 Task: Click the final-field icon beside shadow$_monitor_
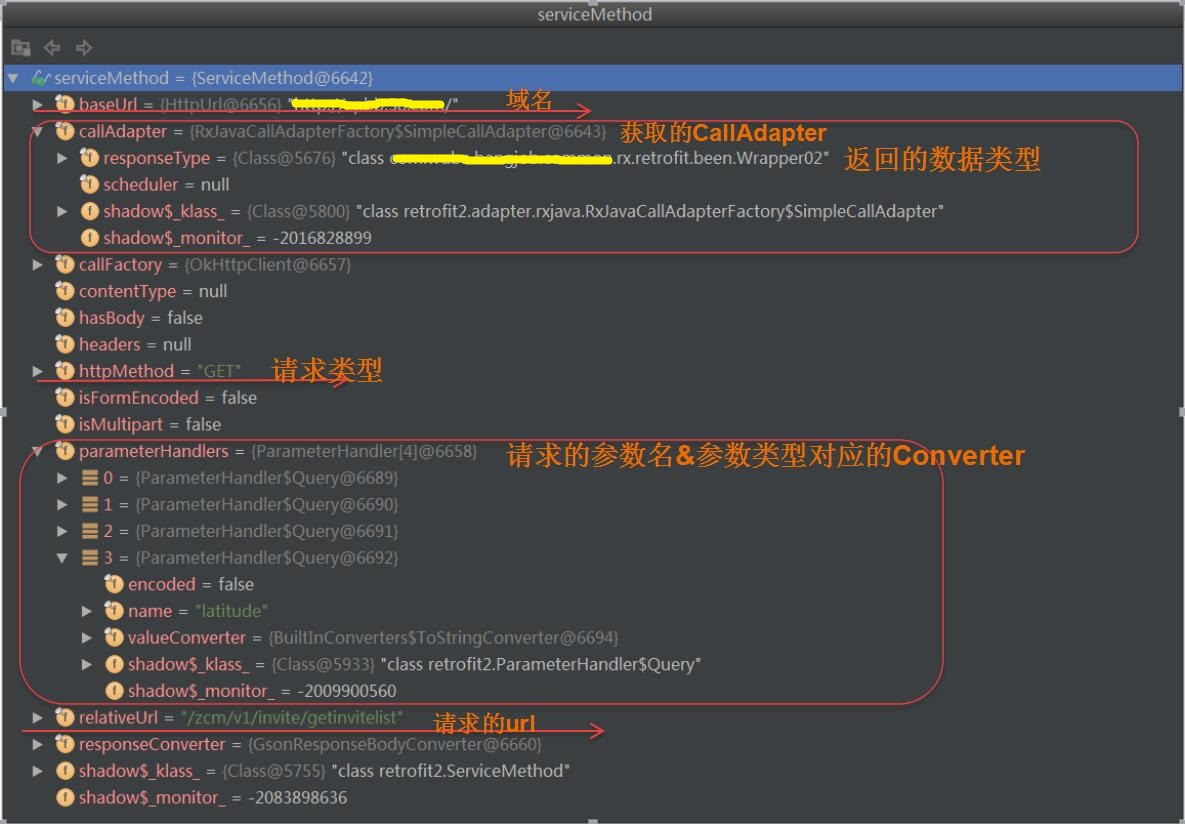pyautogui.click(x=65, y=797)
